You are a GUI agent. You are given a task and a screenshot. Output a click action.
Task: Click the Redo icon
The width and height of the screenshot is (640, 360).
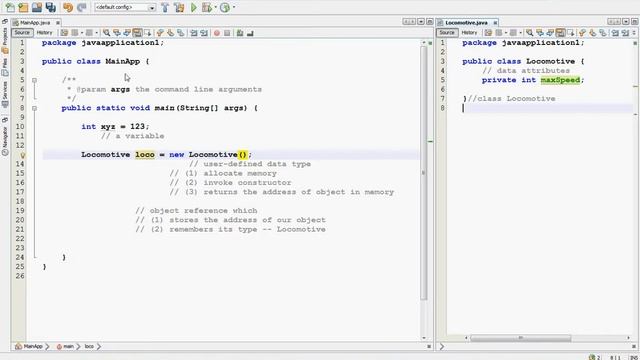82,7
